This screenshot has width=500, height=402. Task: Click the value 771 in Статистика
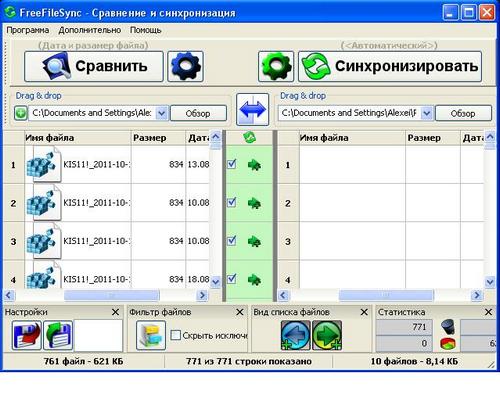(x=419, y=327)
